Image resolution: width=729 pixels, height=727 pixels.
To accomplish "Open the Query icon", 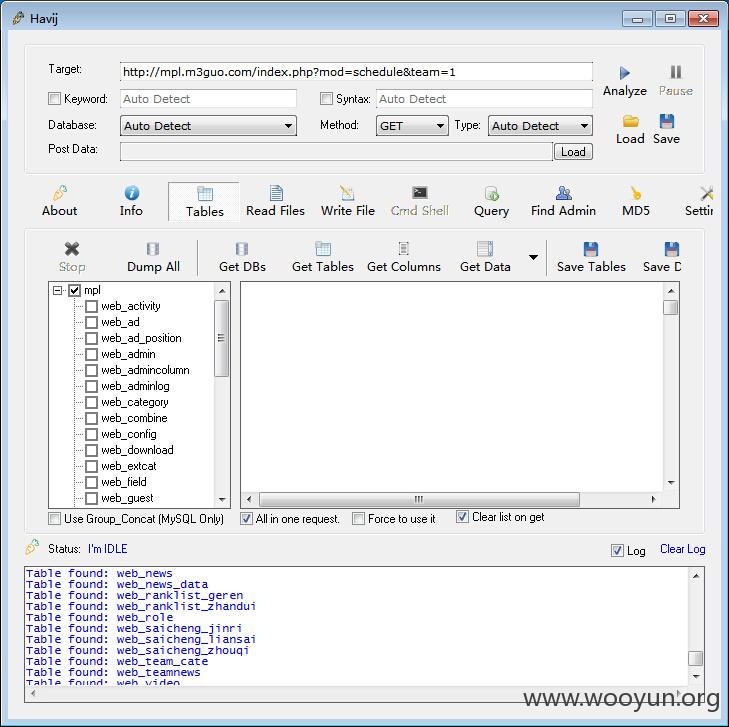I will [x=491, y=193].
